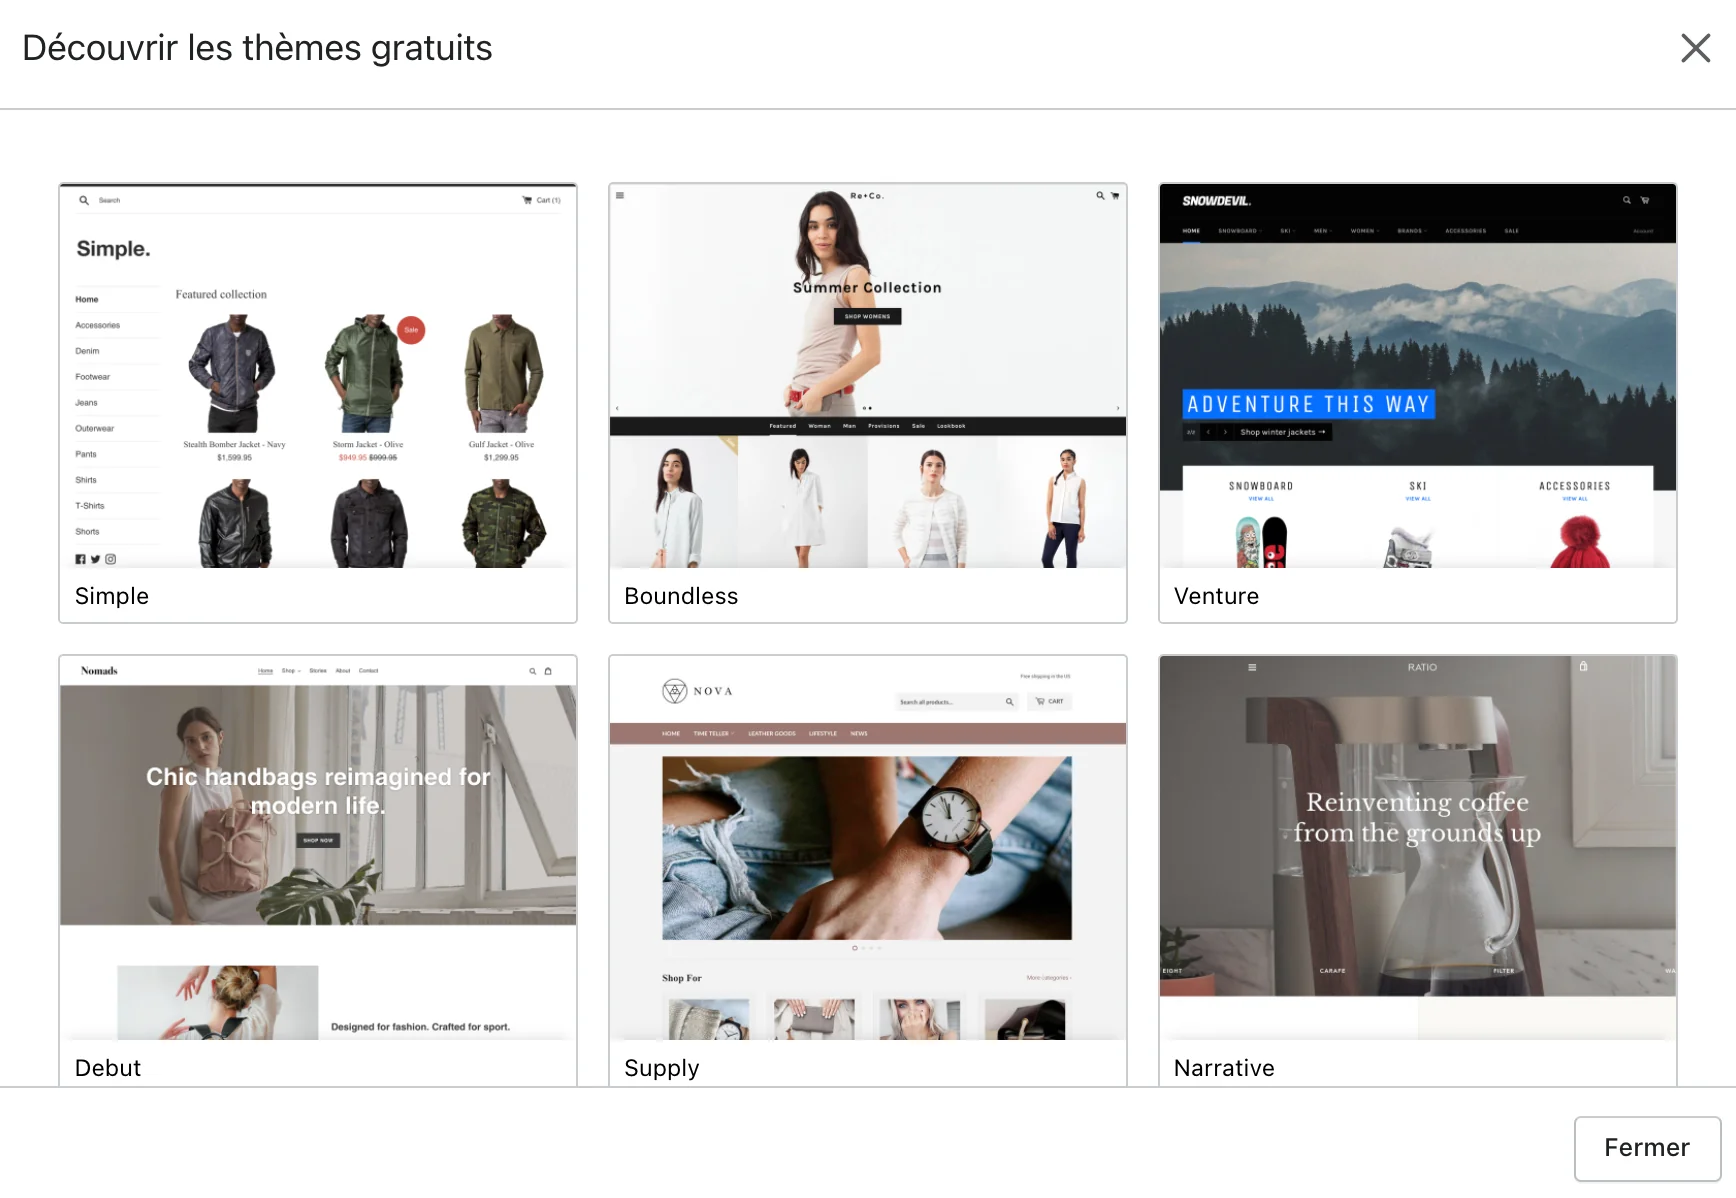Click the "Boundless" theme name label

coord(681,596)
